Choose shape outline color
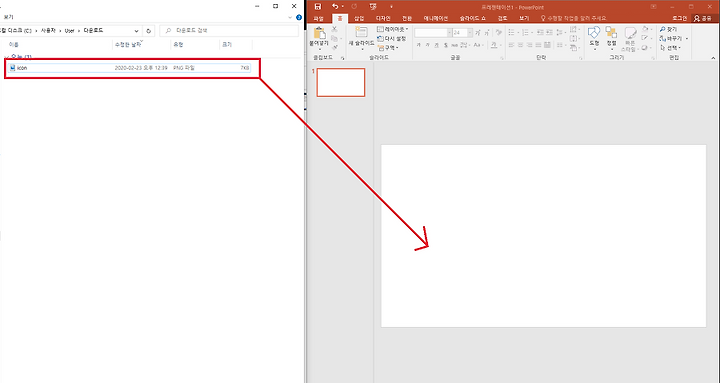Screen dimensions: 720x383 point(646,39)
